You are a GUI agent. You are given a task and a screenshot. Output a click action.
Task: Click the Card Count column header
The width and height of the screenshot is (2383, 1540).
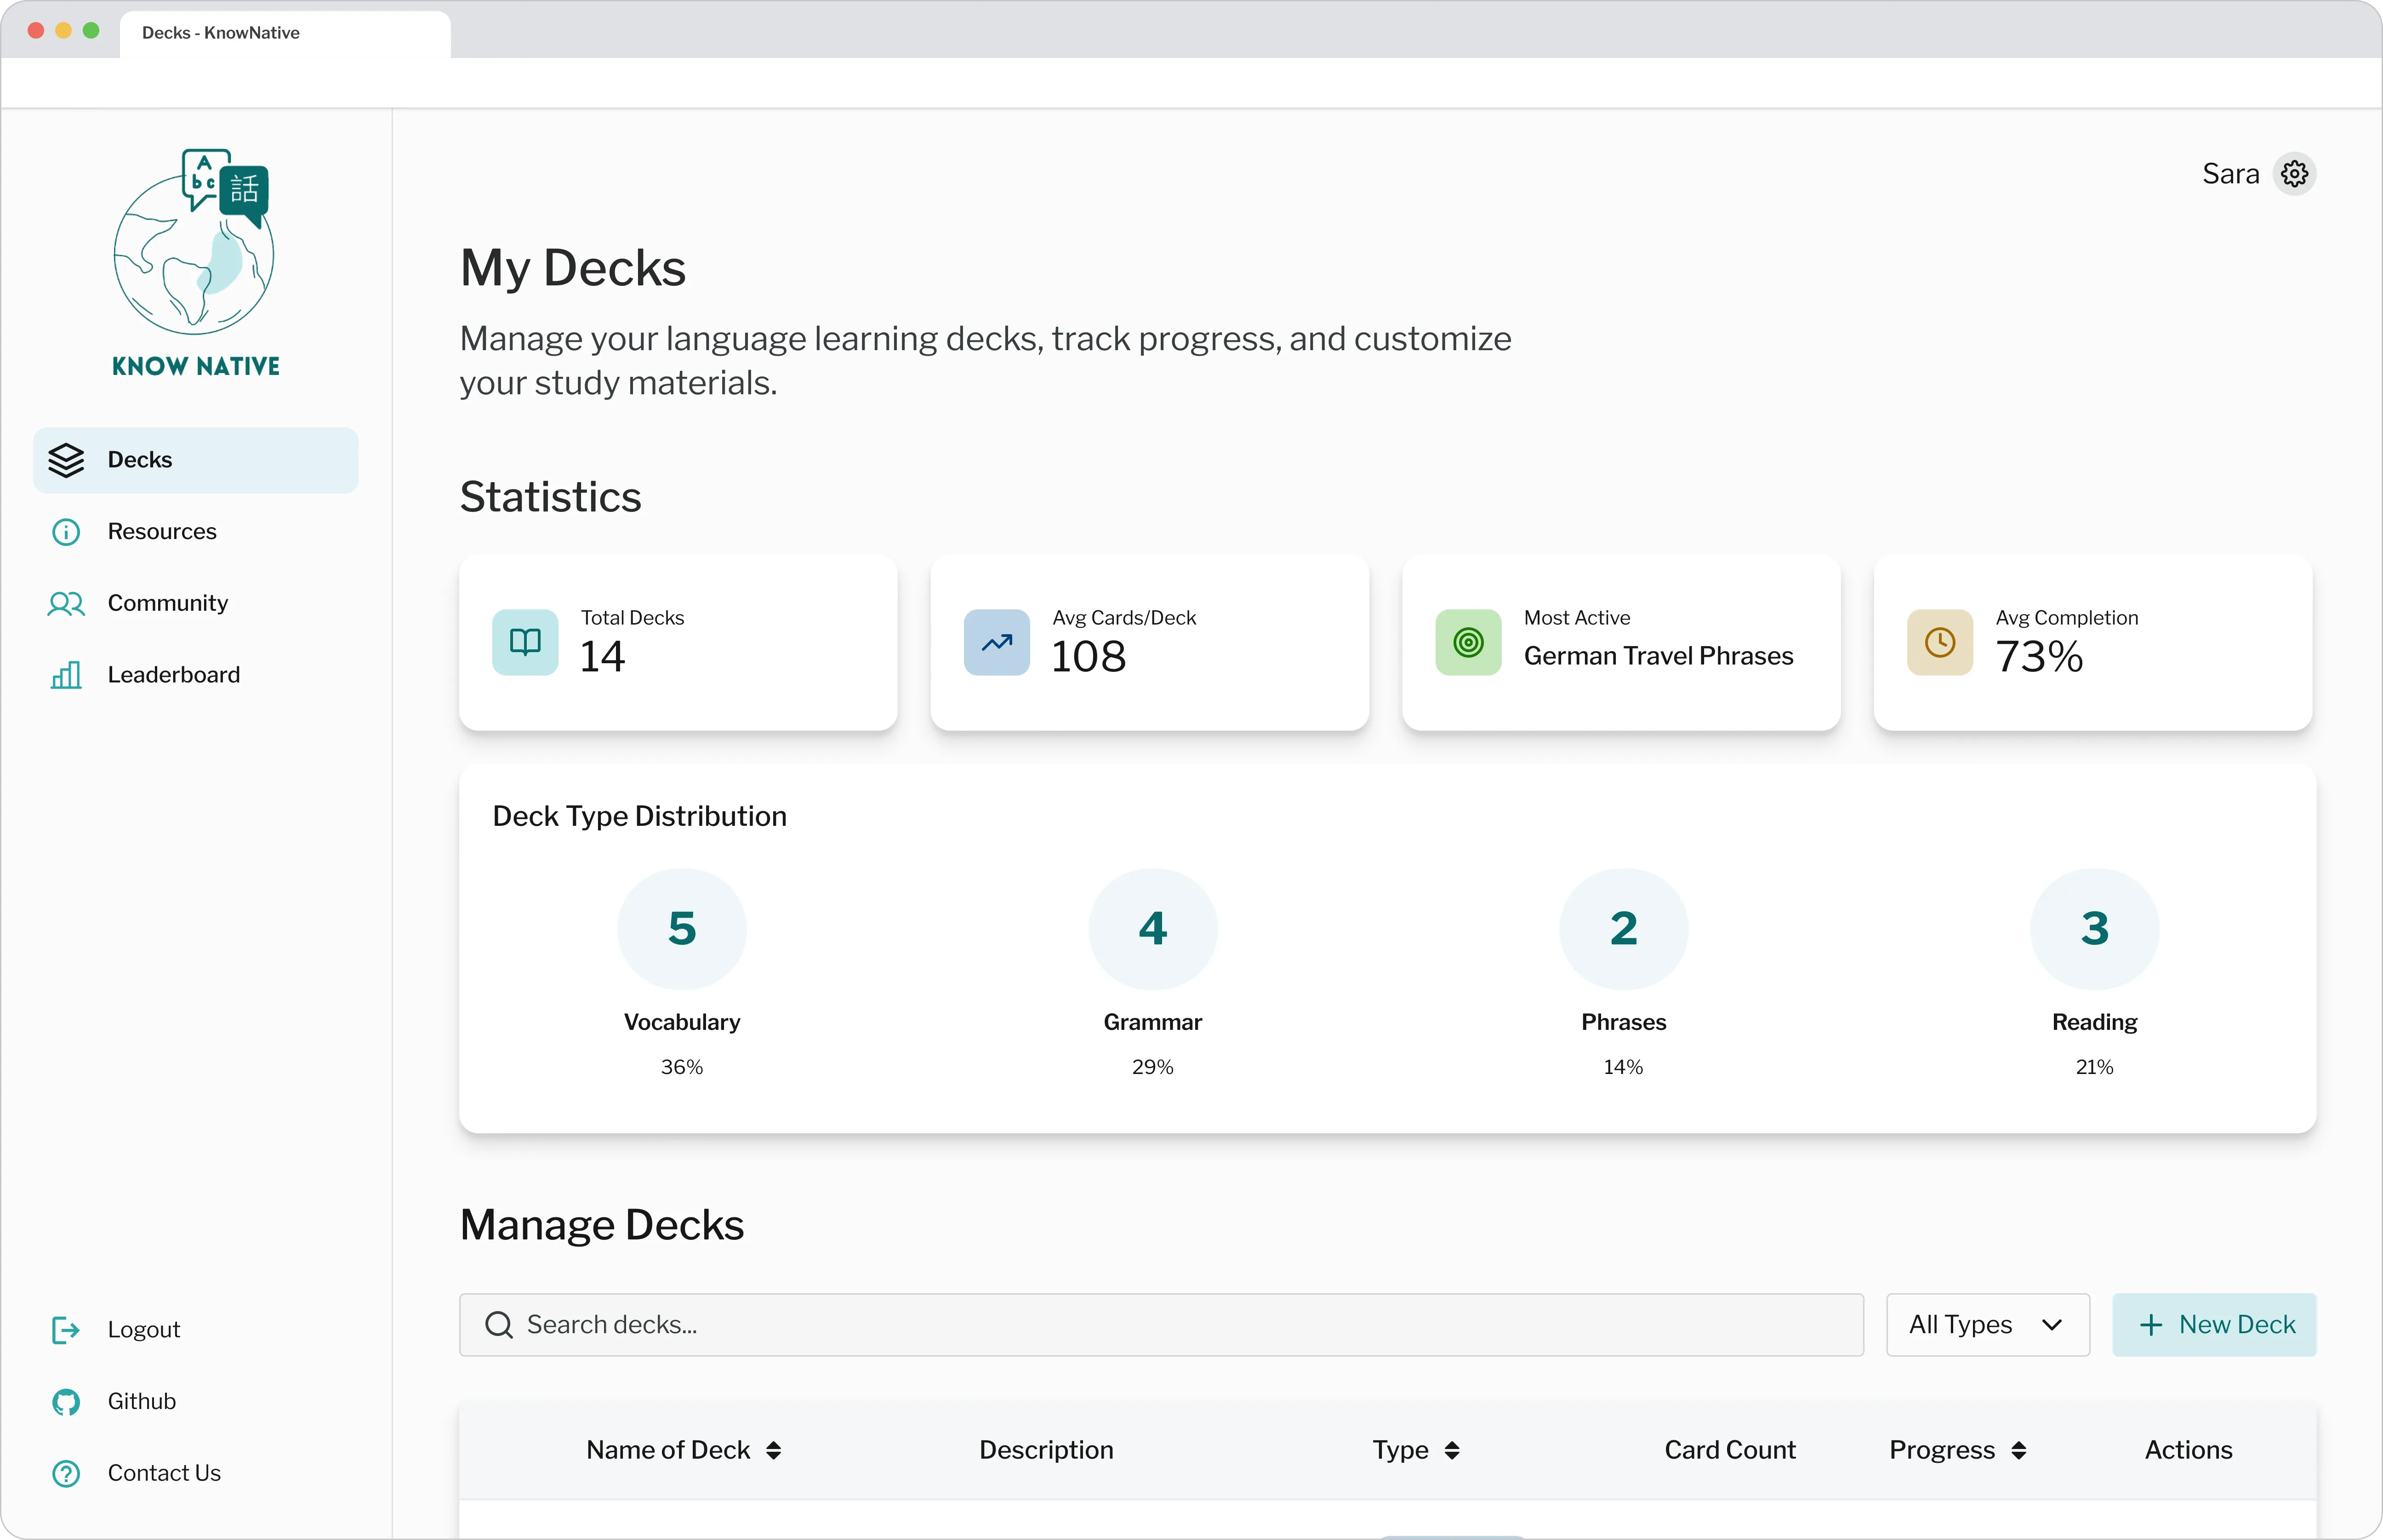(1729, 1450)
